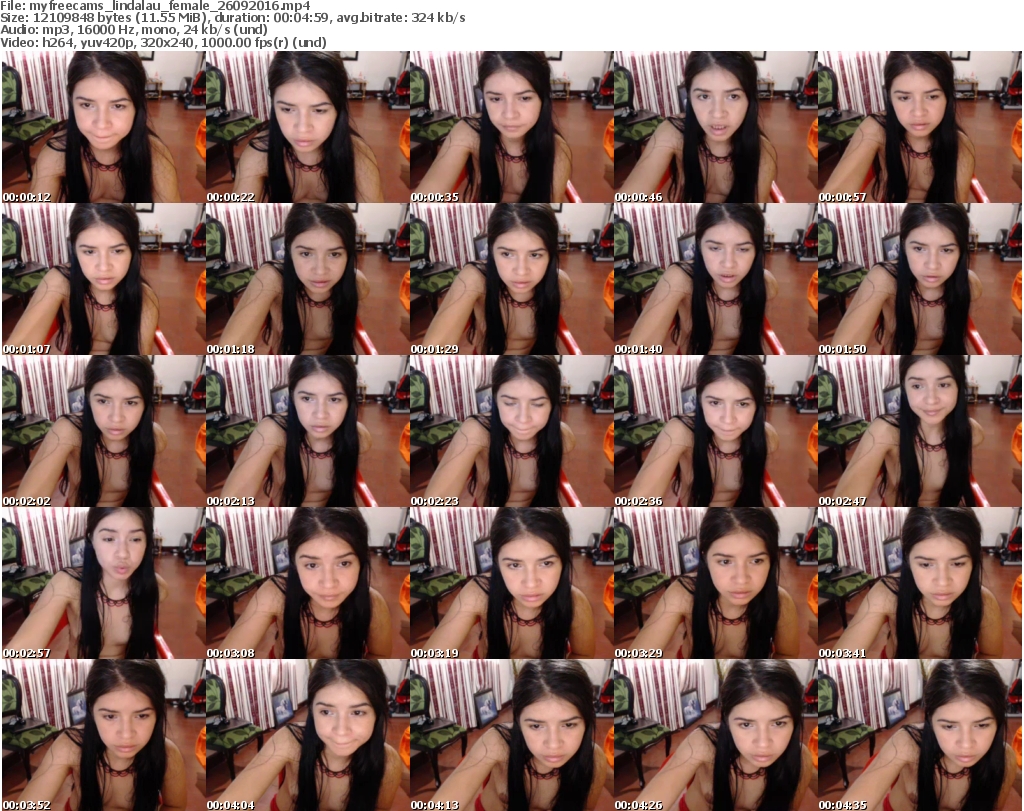Click the Video codec info line
This screenshot has width=1024, height=811.
click(164, 43)
